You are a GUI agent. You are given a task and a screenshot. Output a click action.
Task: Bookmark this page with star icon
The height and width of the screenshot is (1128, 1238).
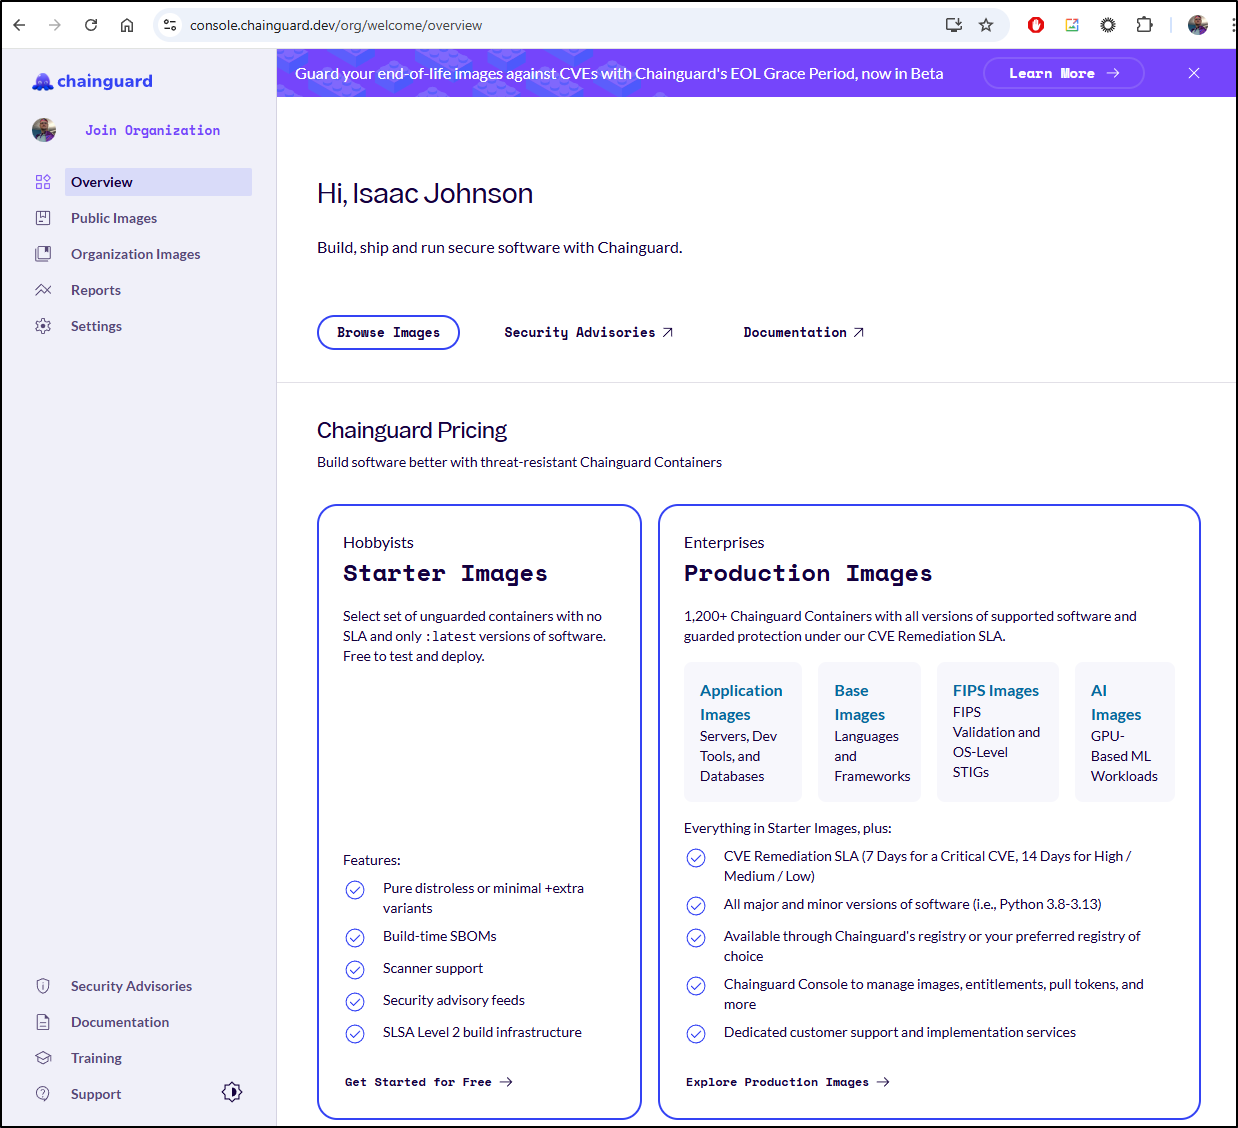[x=986, y=25]
